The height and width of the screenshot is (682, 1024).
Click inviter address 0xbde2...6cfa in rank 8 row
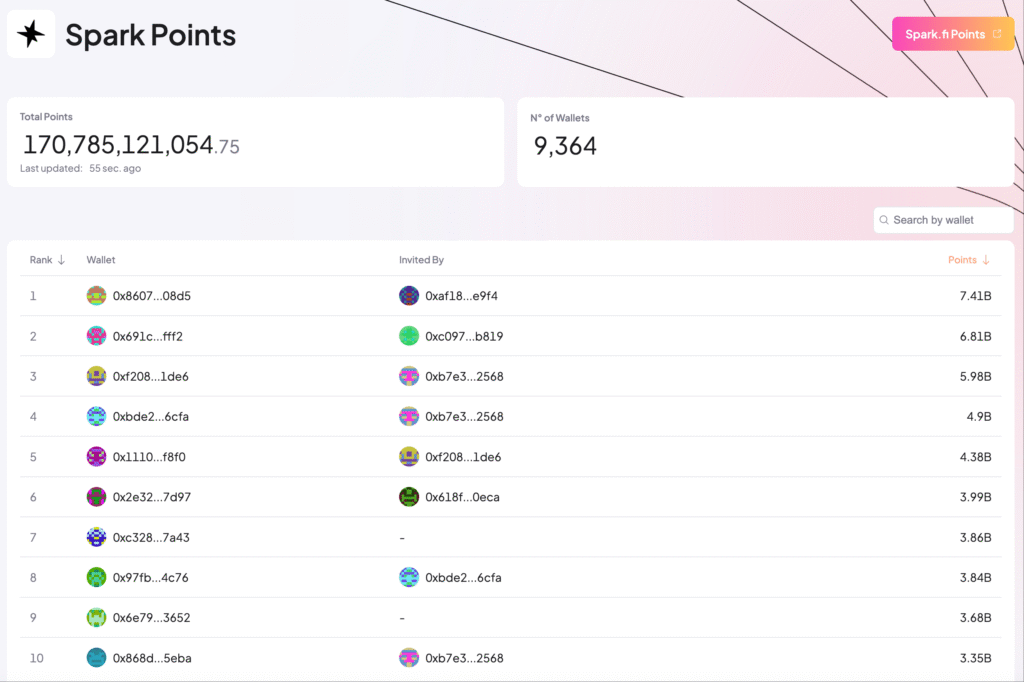463,577
